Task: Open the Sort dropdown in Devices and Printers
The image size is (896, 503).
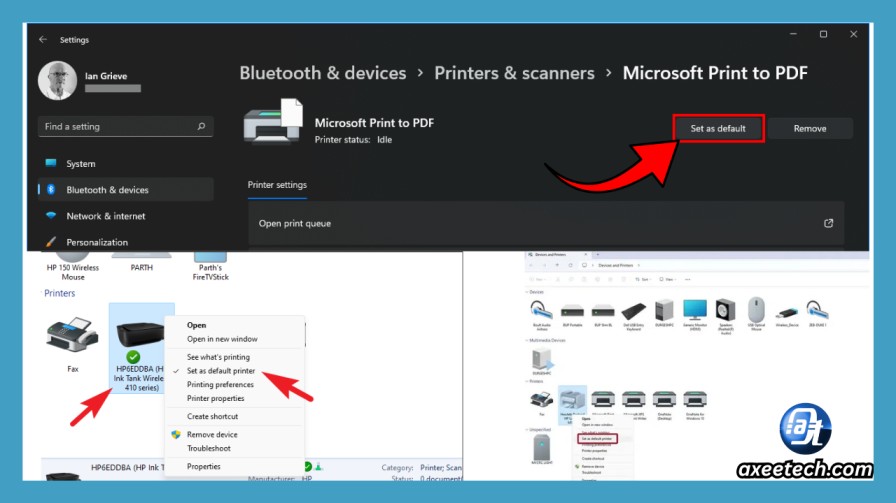Action: point(643,280)
